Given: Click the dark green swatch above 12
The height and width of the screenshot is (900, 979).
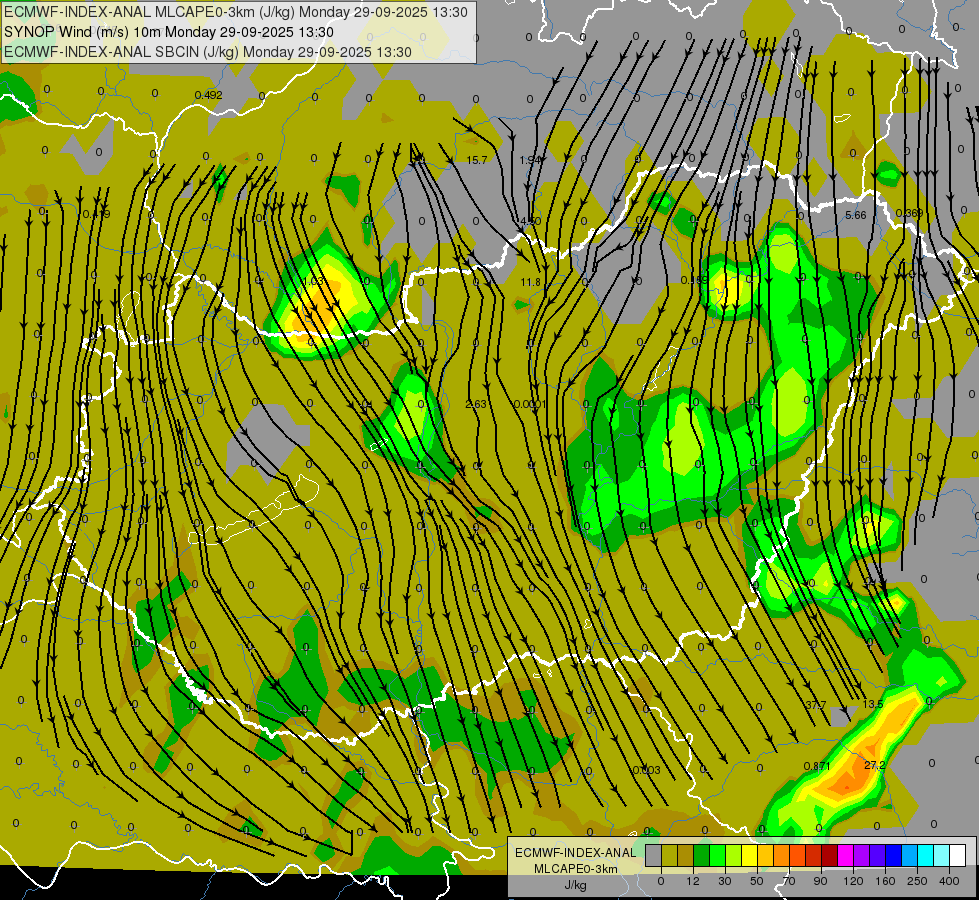Looking at the screenshot, I should tap(702, 855).
